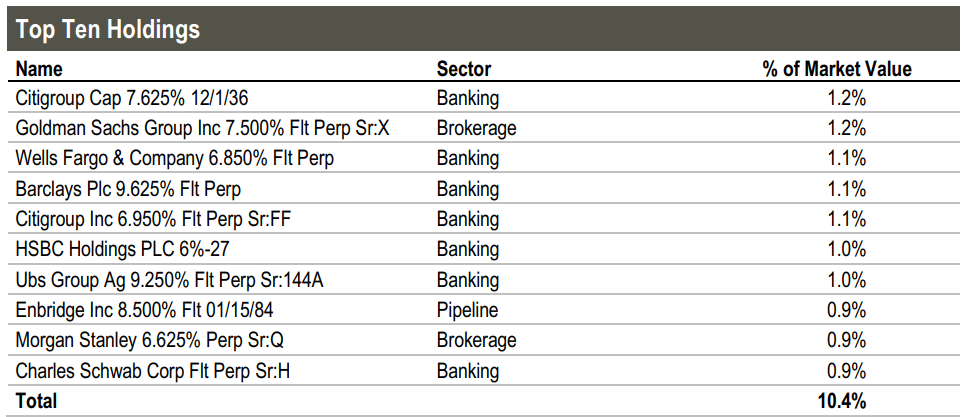Click HSBC Holdings PLC 6%-27 name
970x417 pixels.
tap(124, 249)
